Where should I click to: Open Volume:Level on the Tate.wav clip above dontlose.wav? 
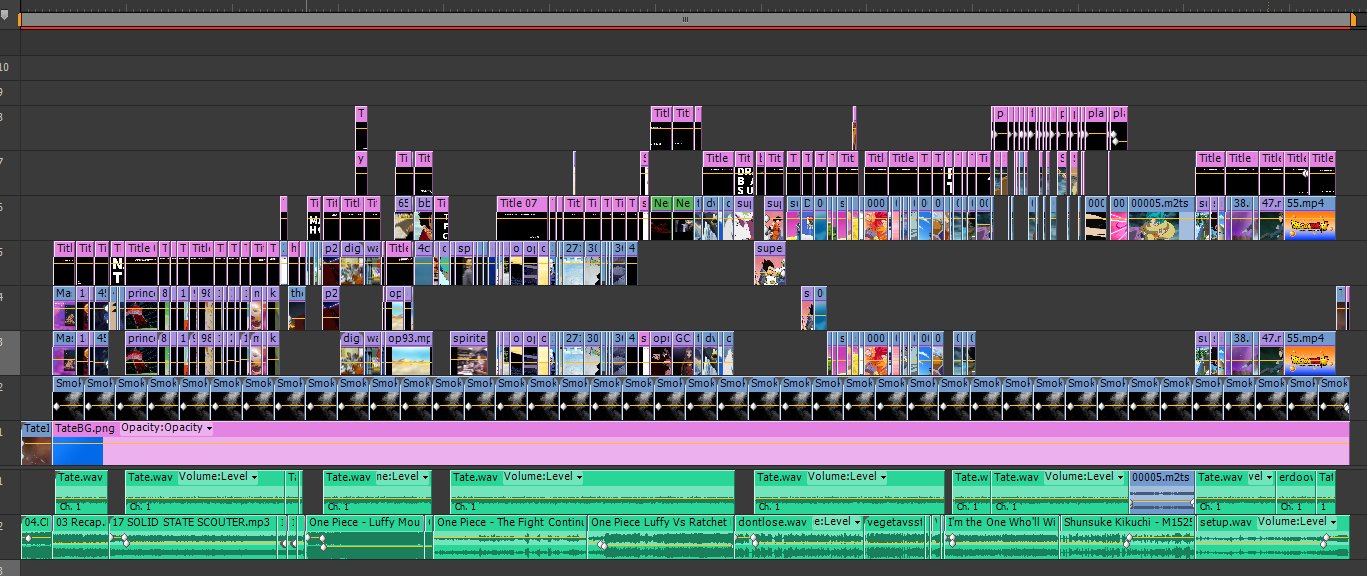[x=848, y=477]
